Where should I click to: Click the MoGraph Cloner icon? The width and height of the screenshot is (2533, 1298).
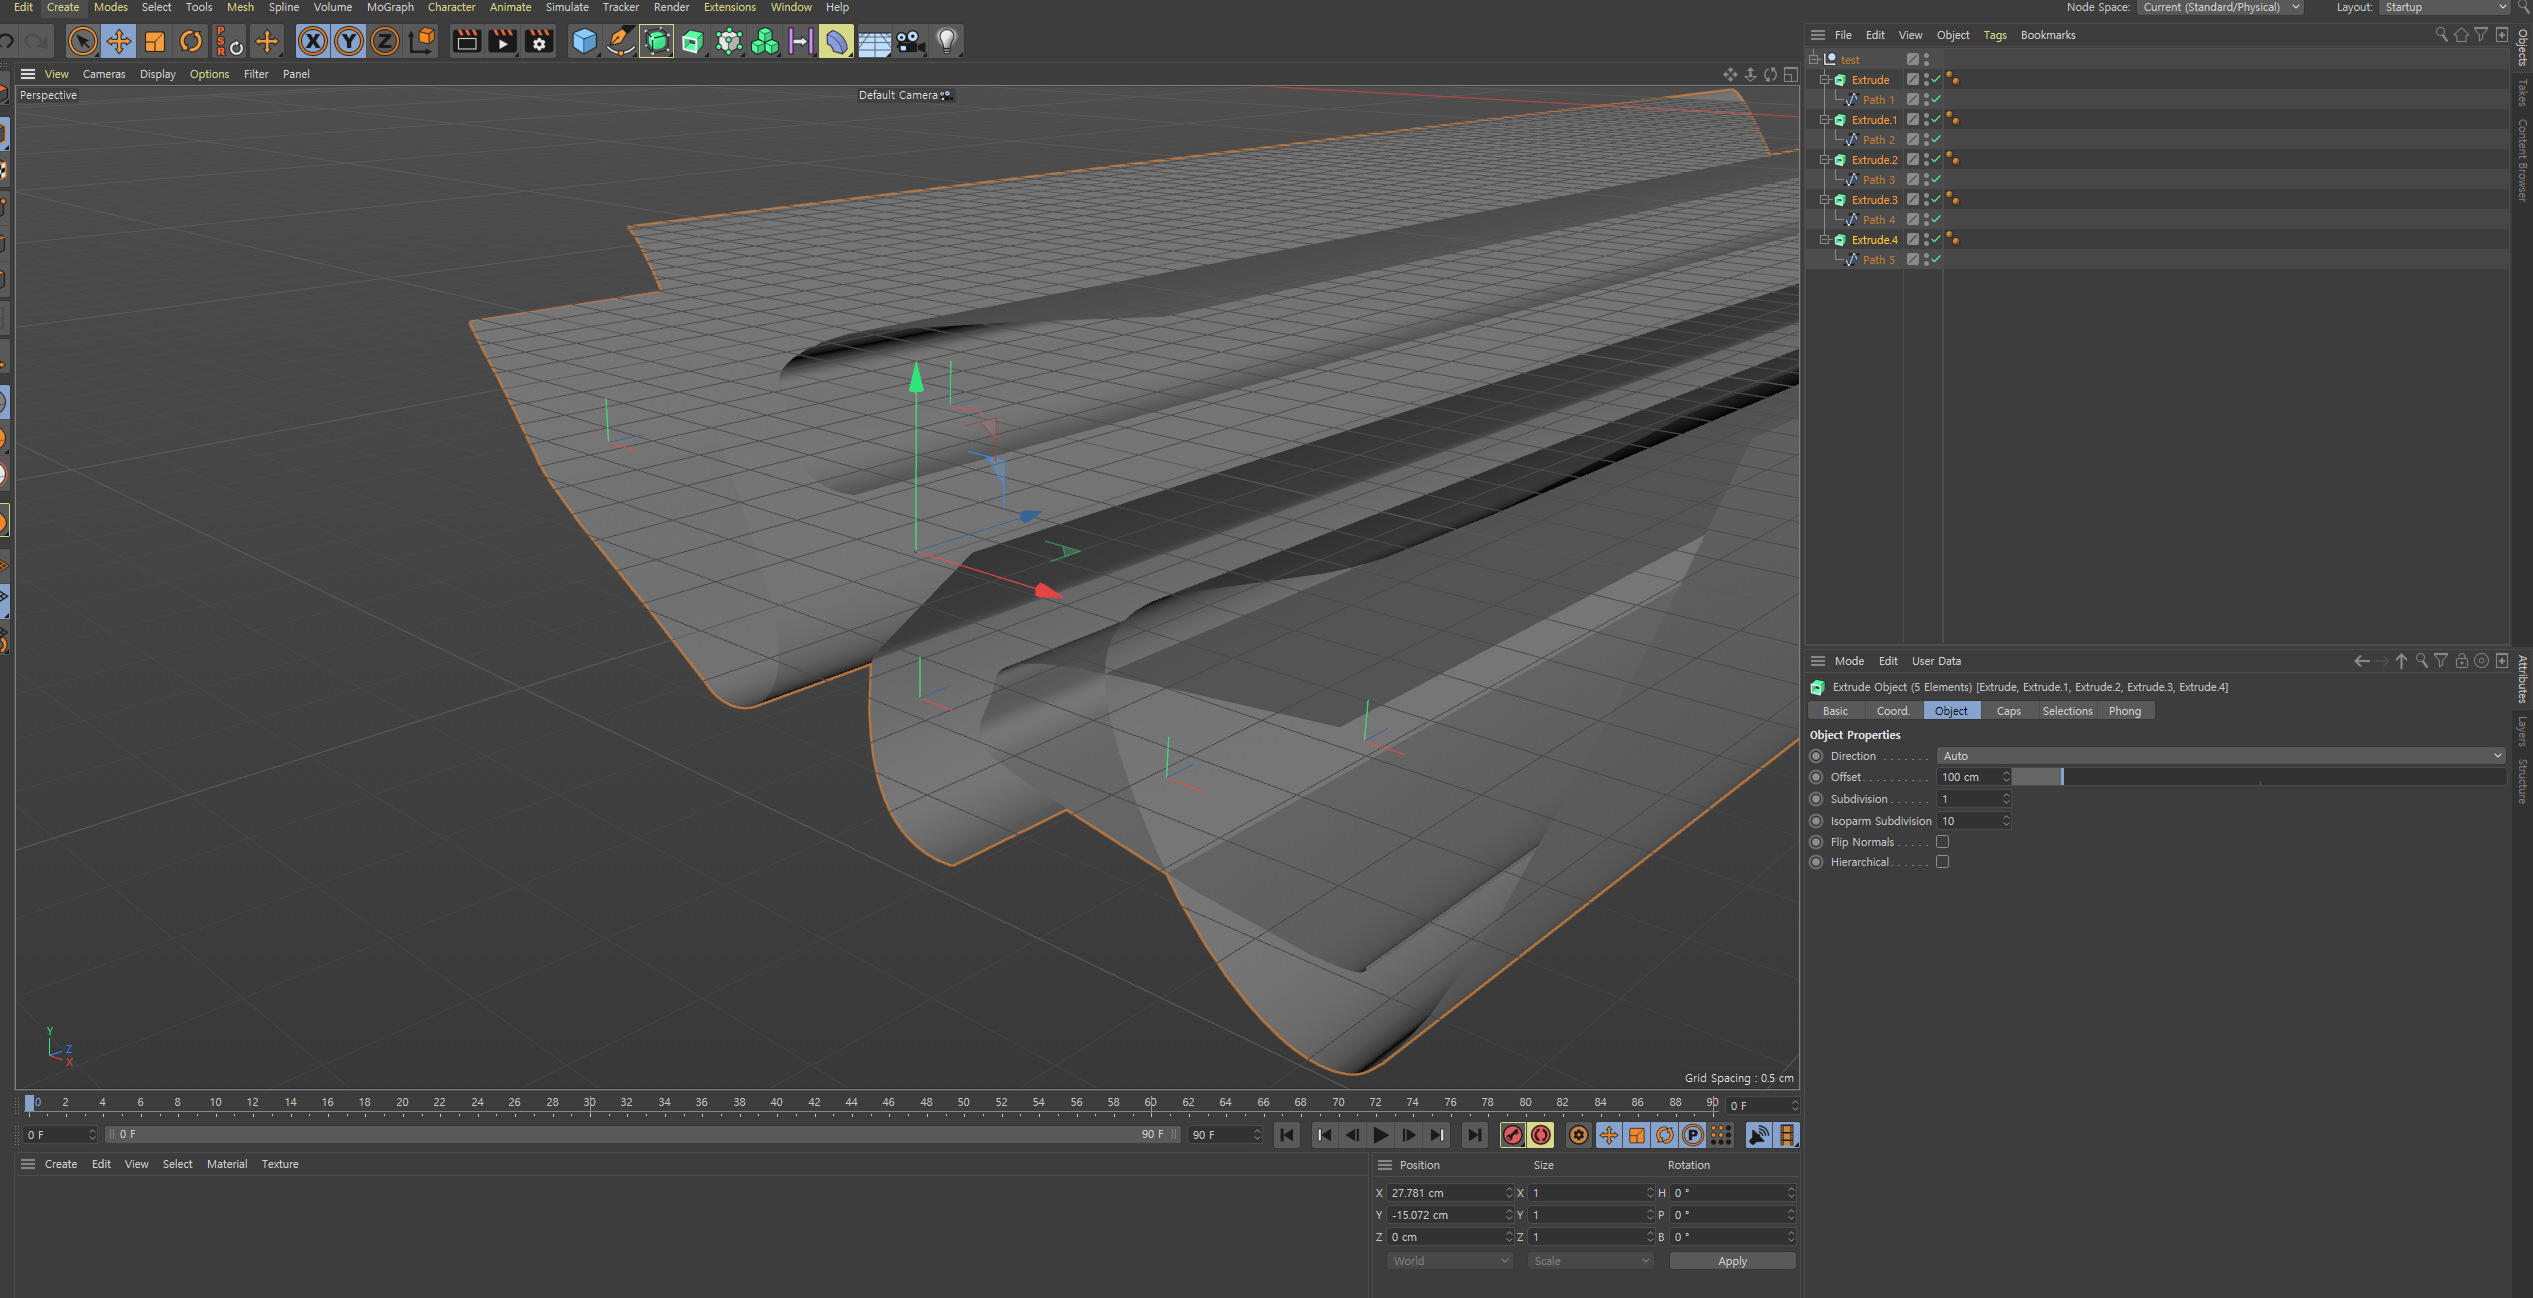click(x=728, y=41)
